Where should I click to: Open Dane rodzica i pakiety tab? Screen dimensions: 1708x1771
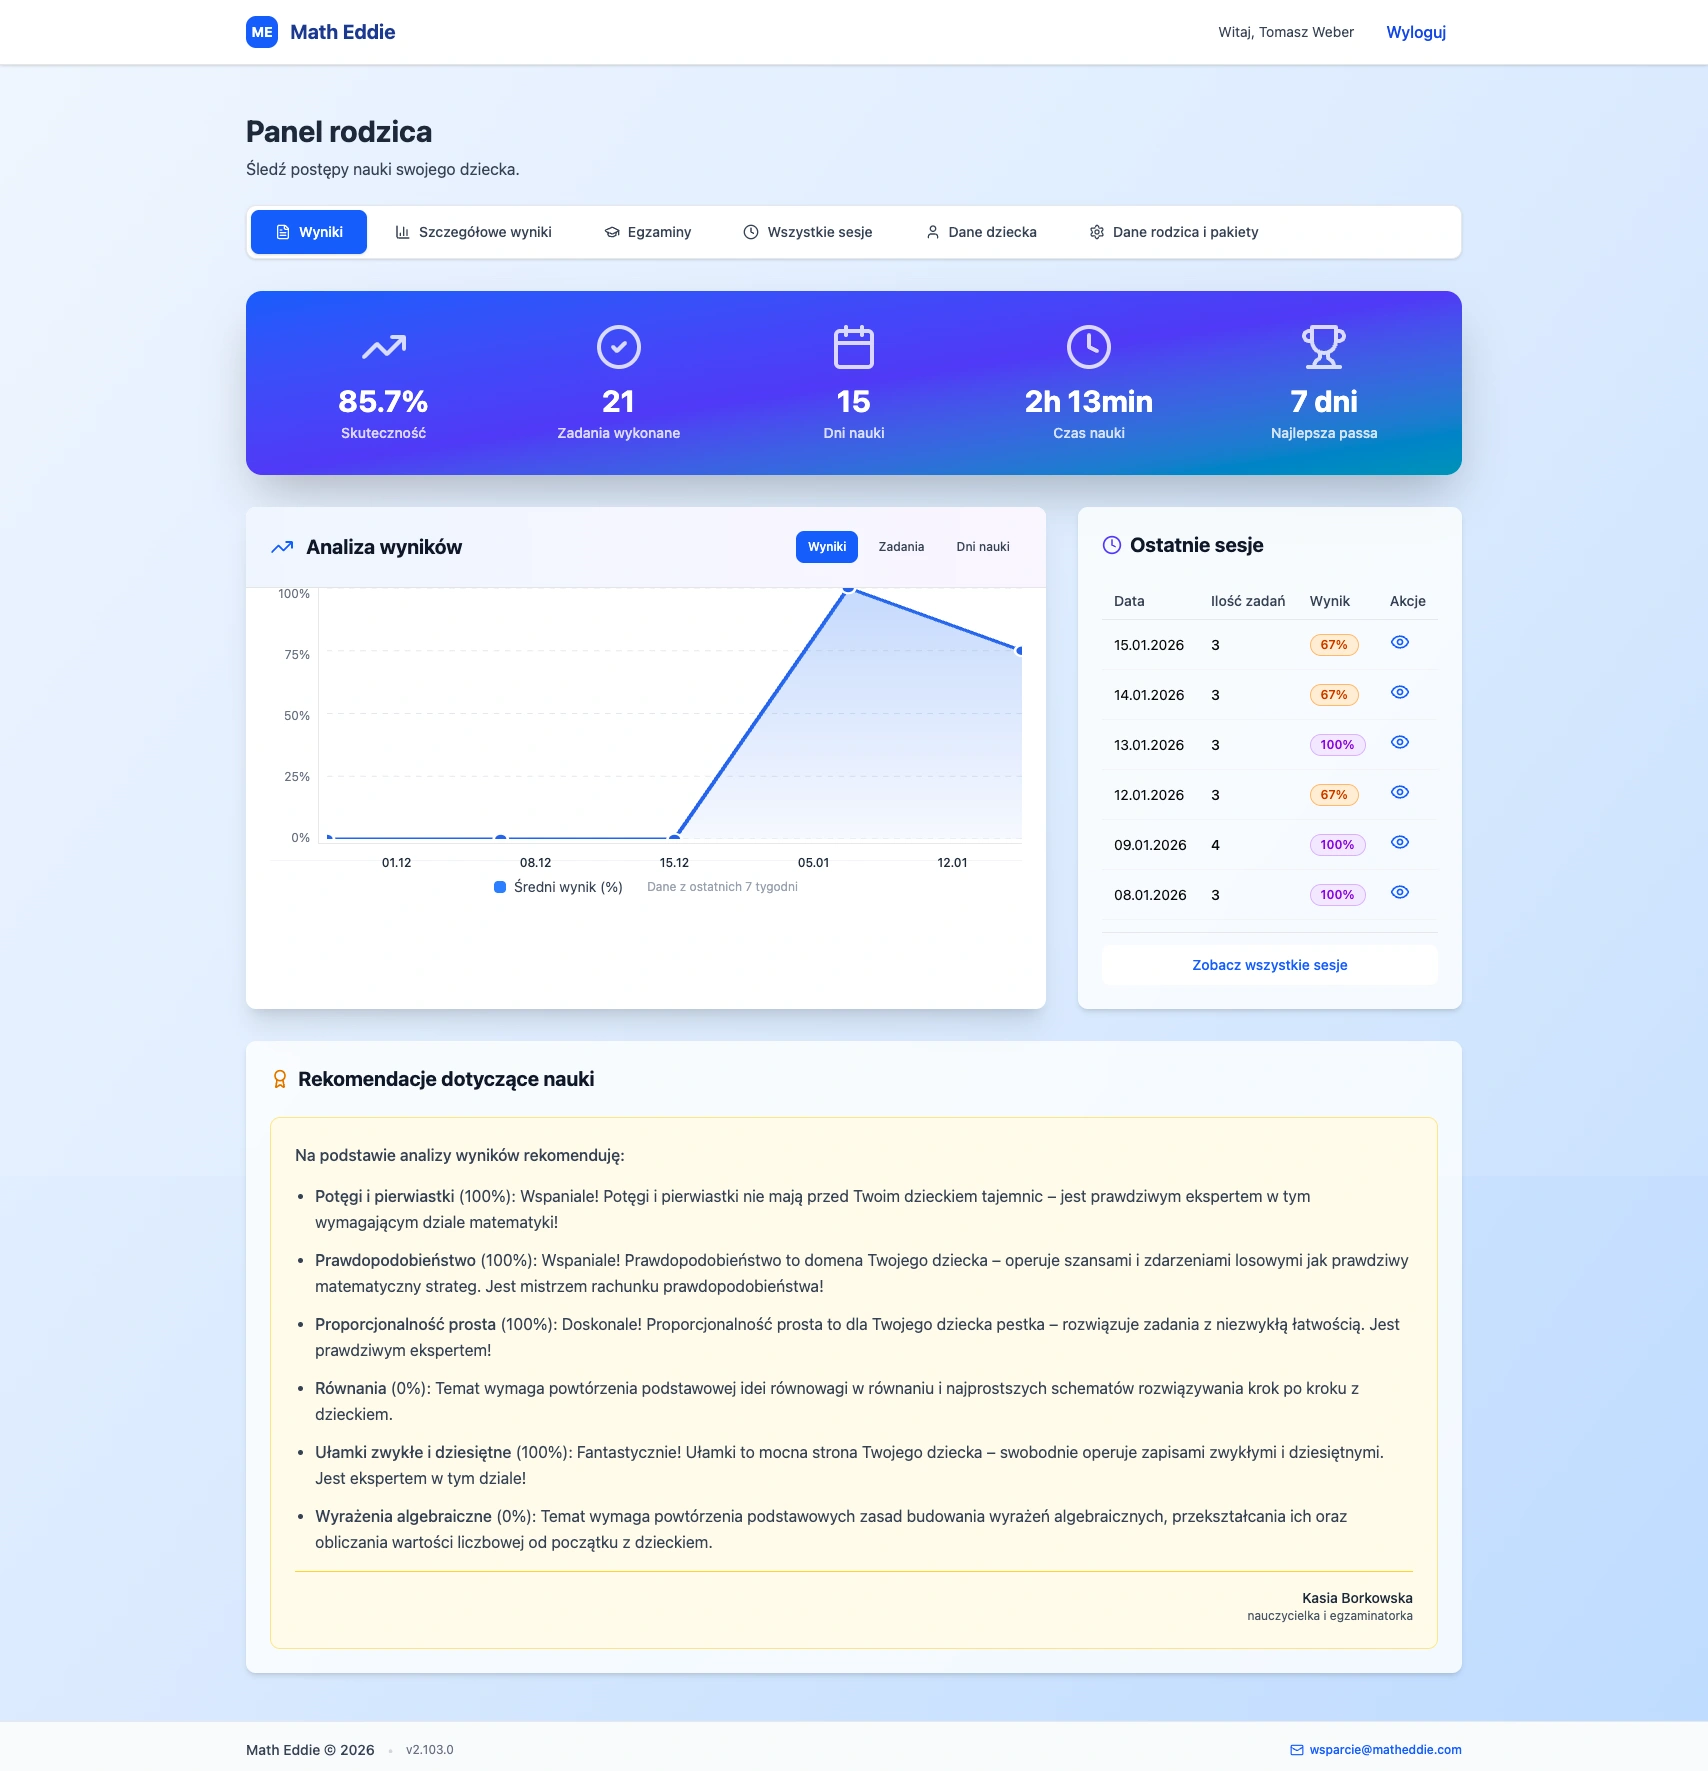click(x=1174, y=232)
